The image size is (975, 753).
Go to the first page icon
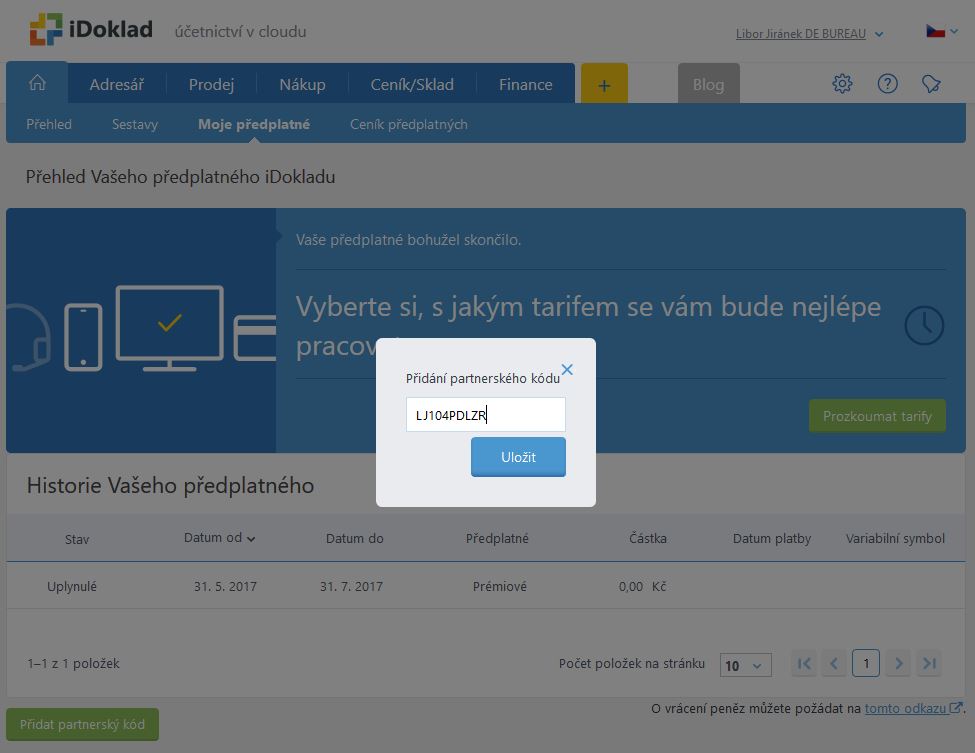803,663
